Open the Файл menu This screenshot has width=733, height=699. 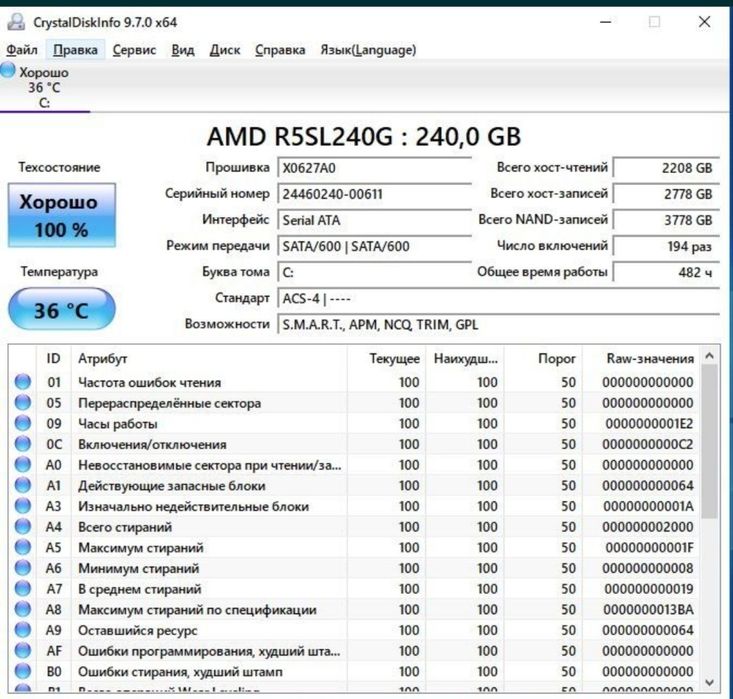click(x=22, y=50)
